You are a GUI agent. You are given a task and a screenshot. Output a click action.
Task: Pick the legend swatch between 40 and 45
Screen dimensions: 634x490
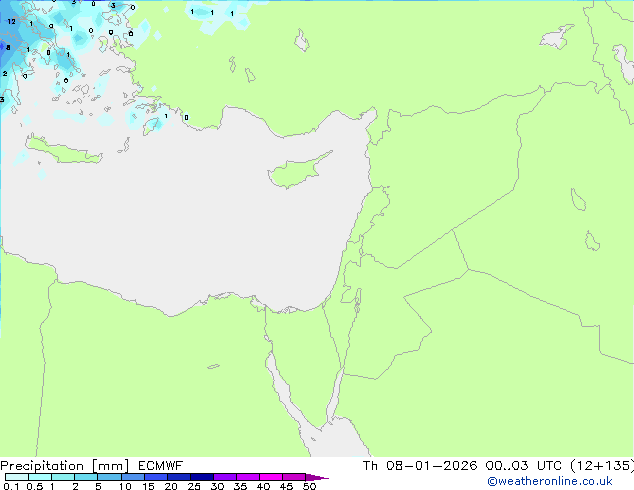point(271,477)
